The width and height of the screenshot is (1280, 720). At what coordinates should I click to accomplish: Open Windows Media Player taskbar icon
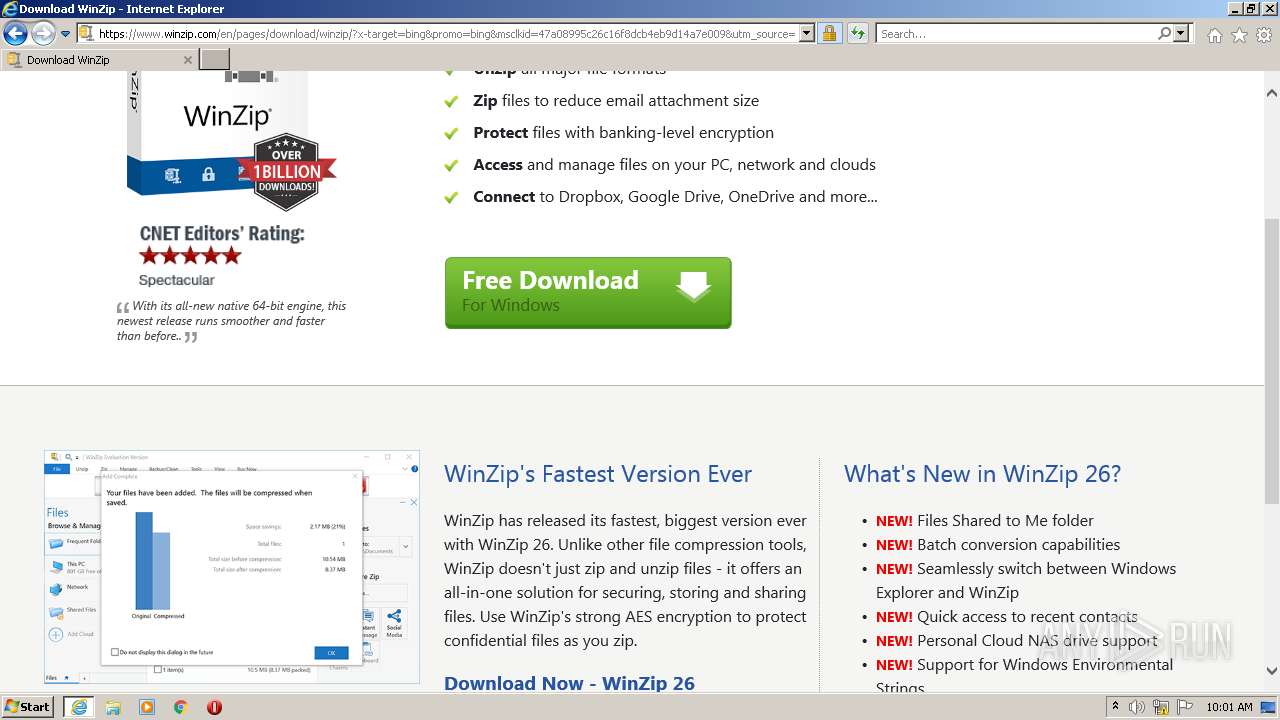[x=147, y=707]
